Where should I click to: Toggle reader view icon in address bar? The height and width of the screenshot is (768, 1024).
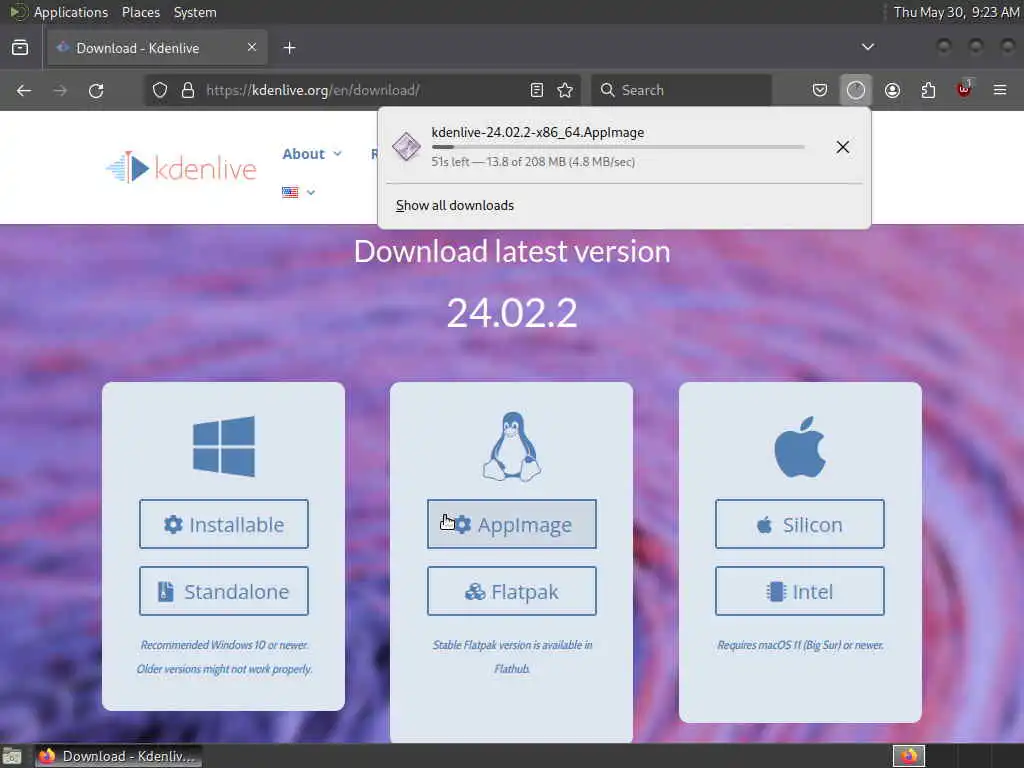click(x=537, y=90)
